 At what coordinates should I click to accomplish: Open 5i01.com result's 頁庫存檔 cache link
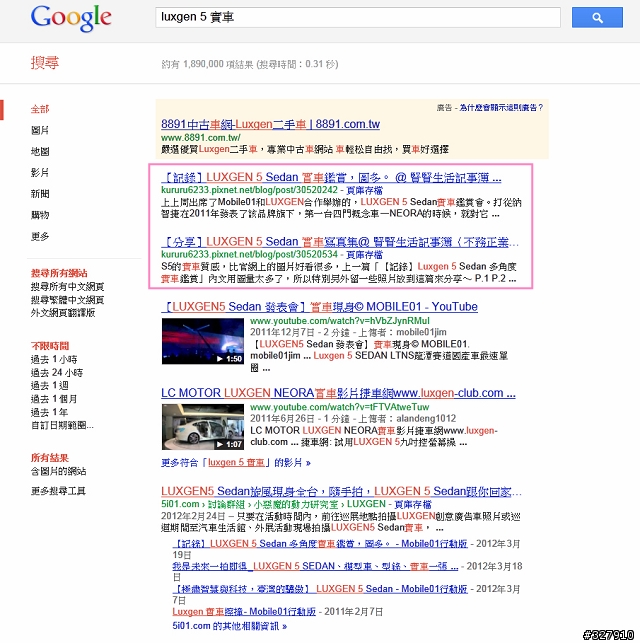[413, 504]
